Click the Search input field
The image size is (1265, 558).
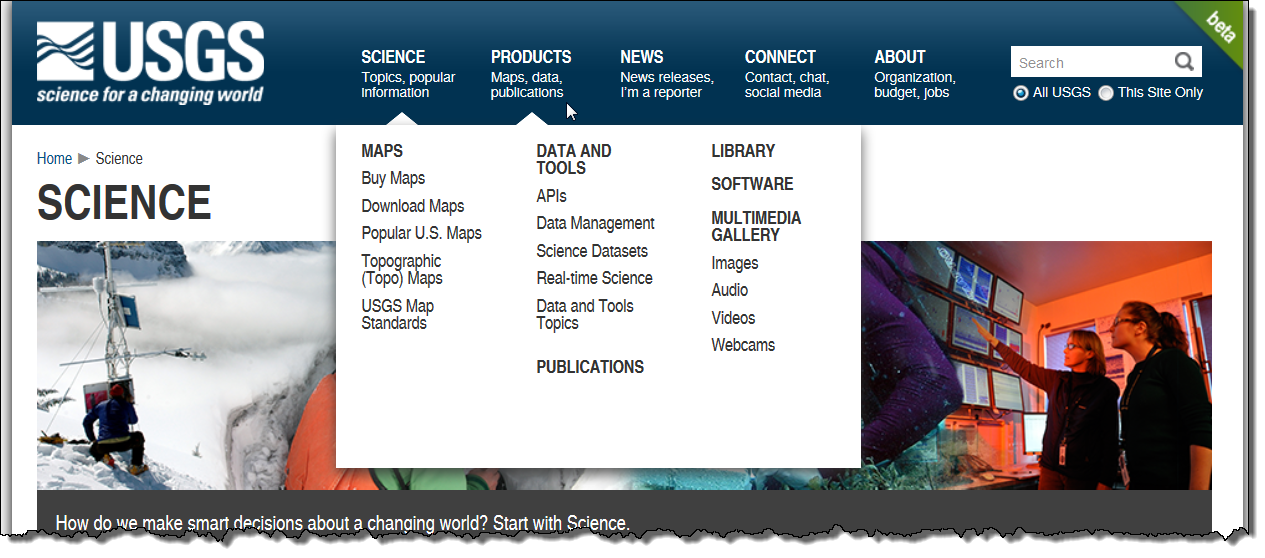1092,62
